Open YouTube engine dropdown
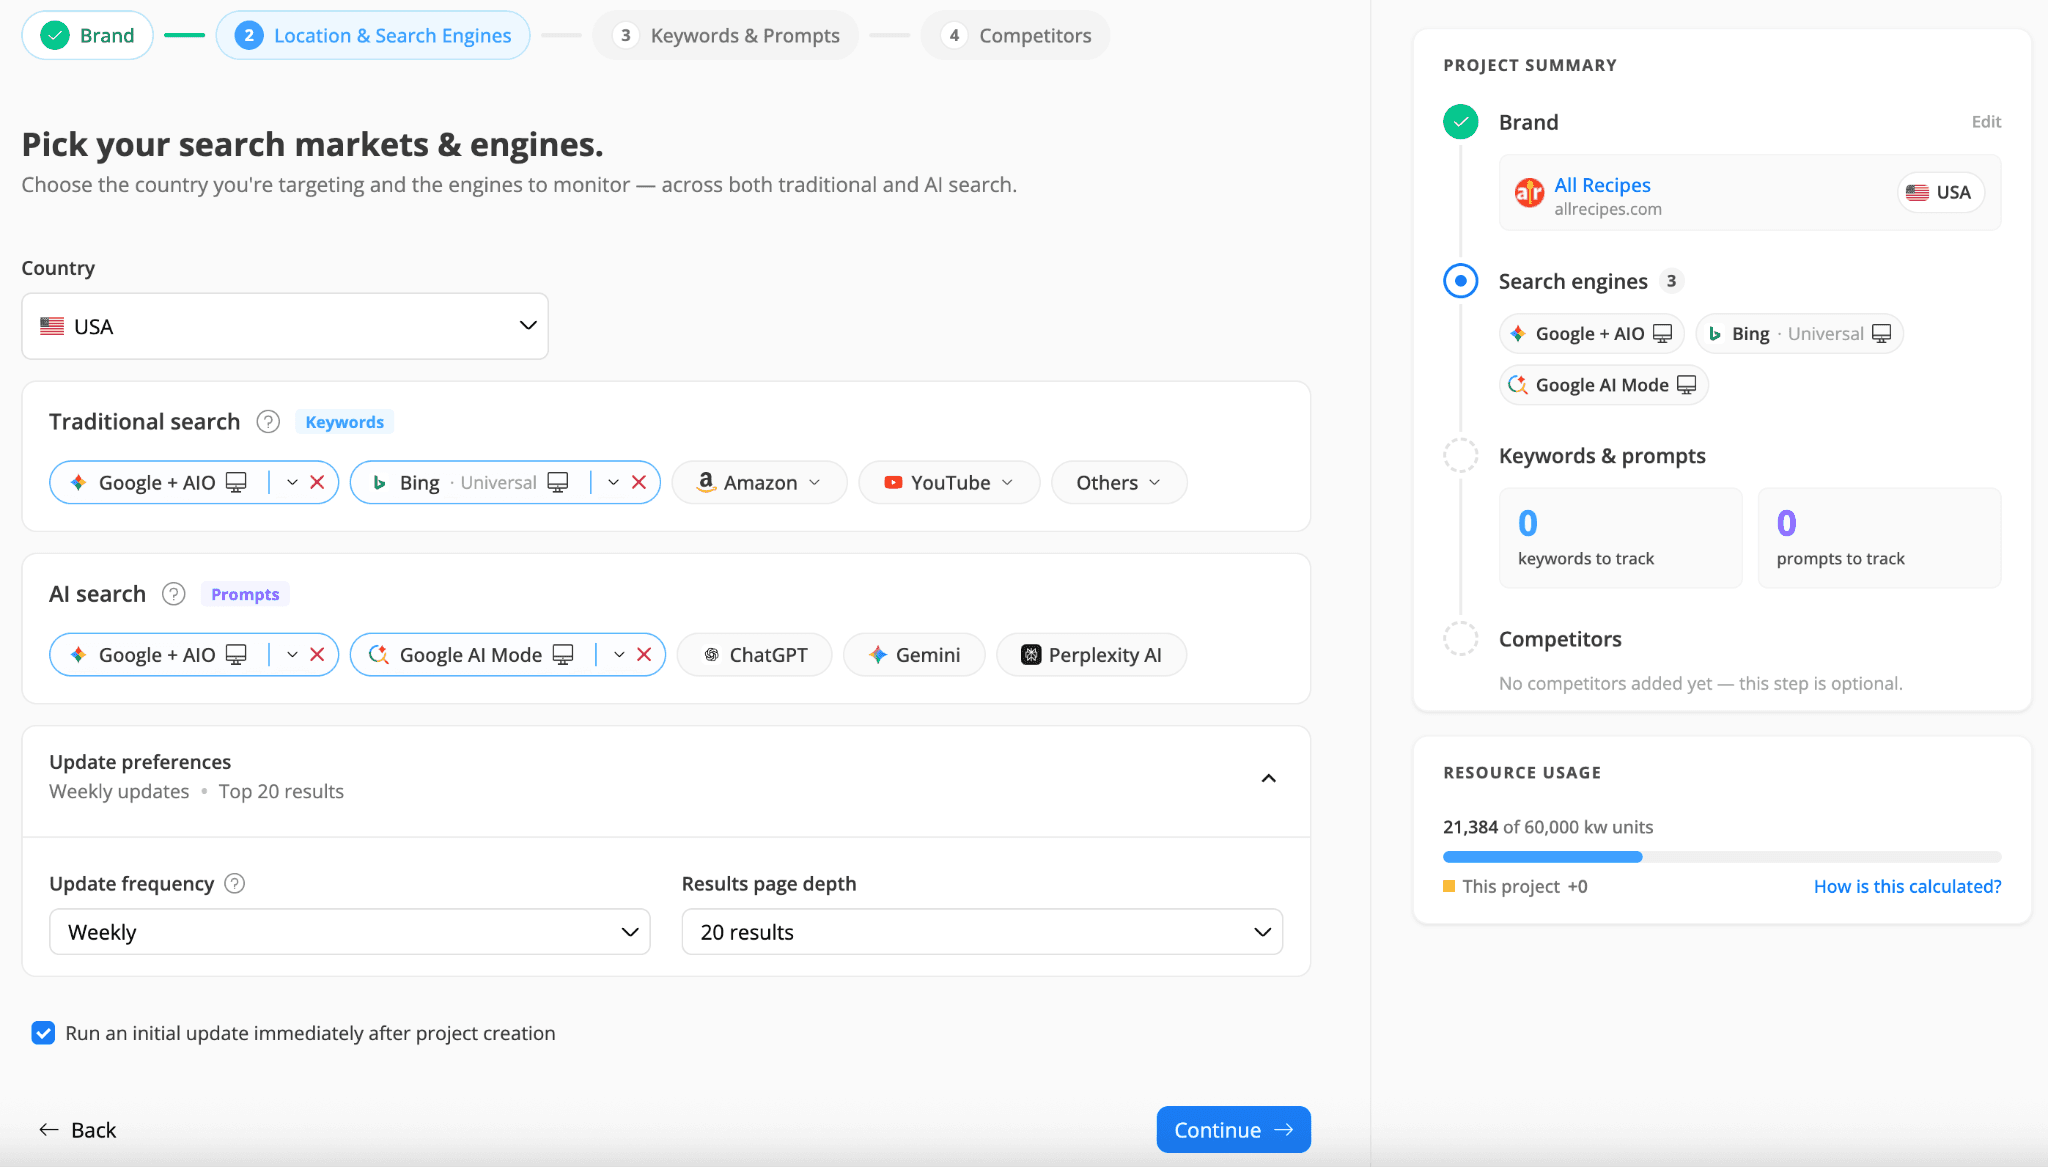The width and height of the screenshot is (2048, 1167). pos(949,483)
